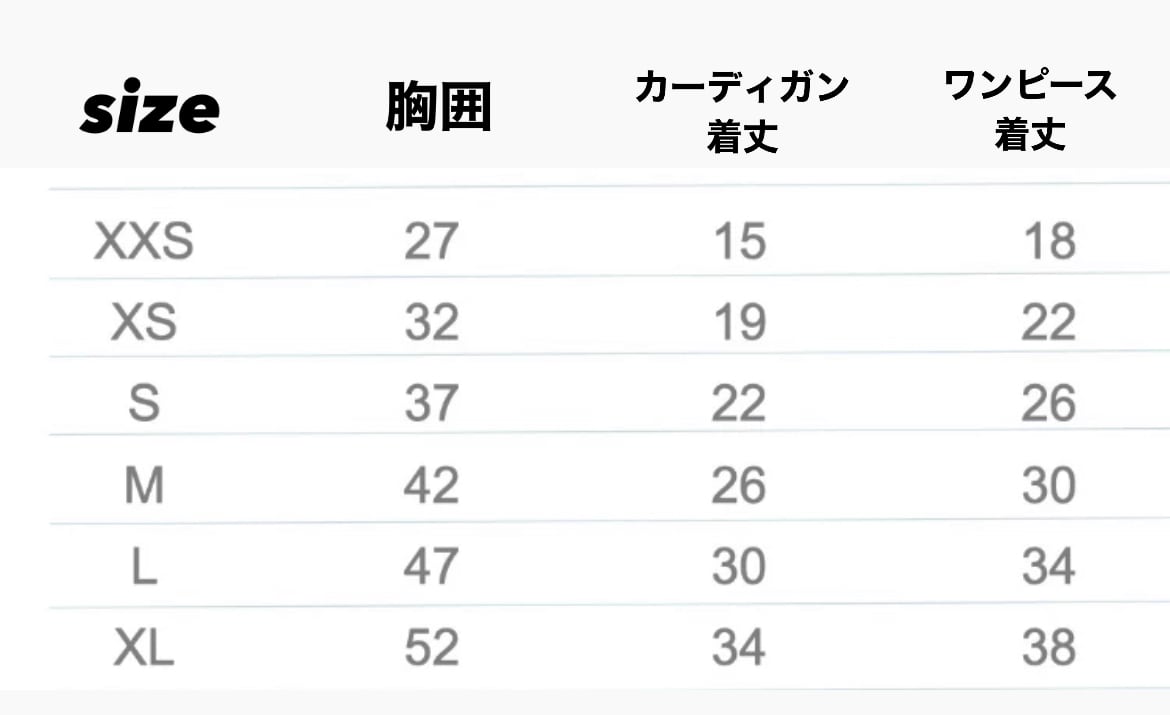Click the XXS dress length value 18

1049,241
